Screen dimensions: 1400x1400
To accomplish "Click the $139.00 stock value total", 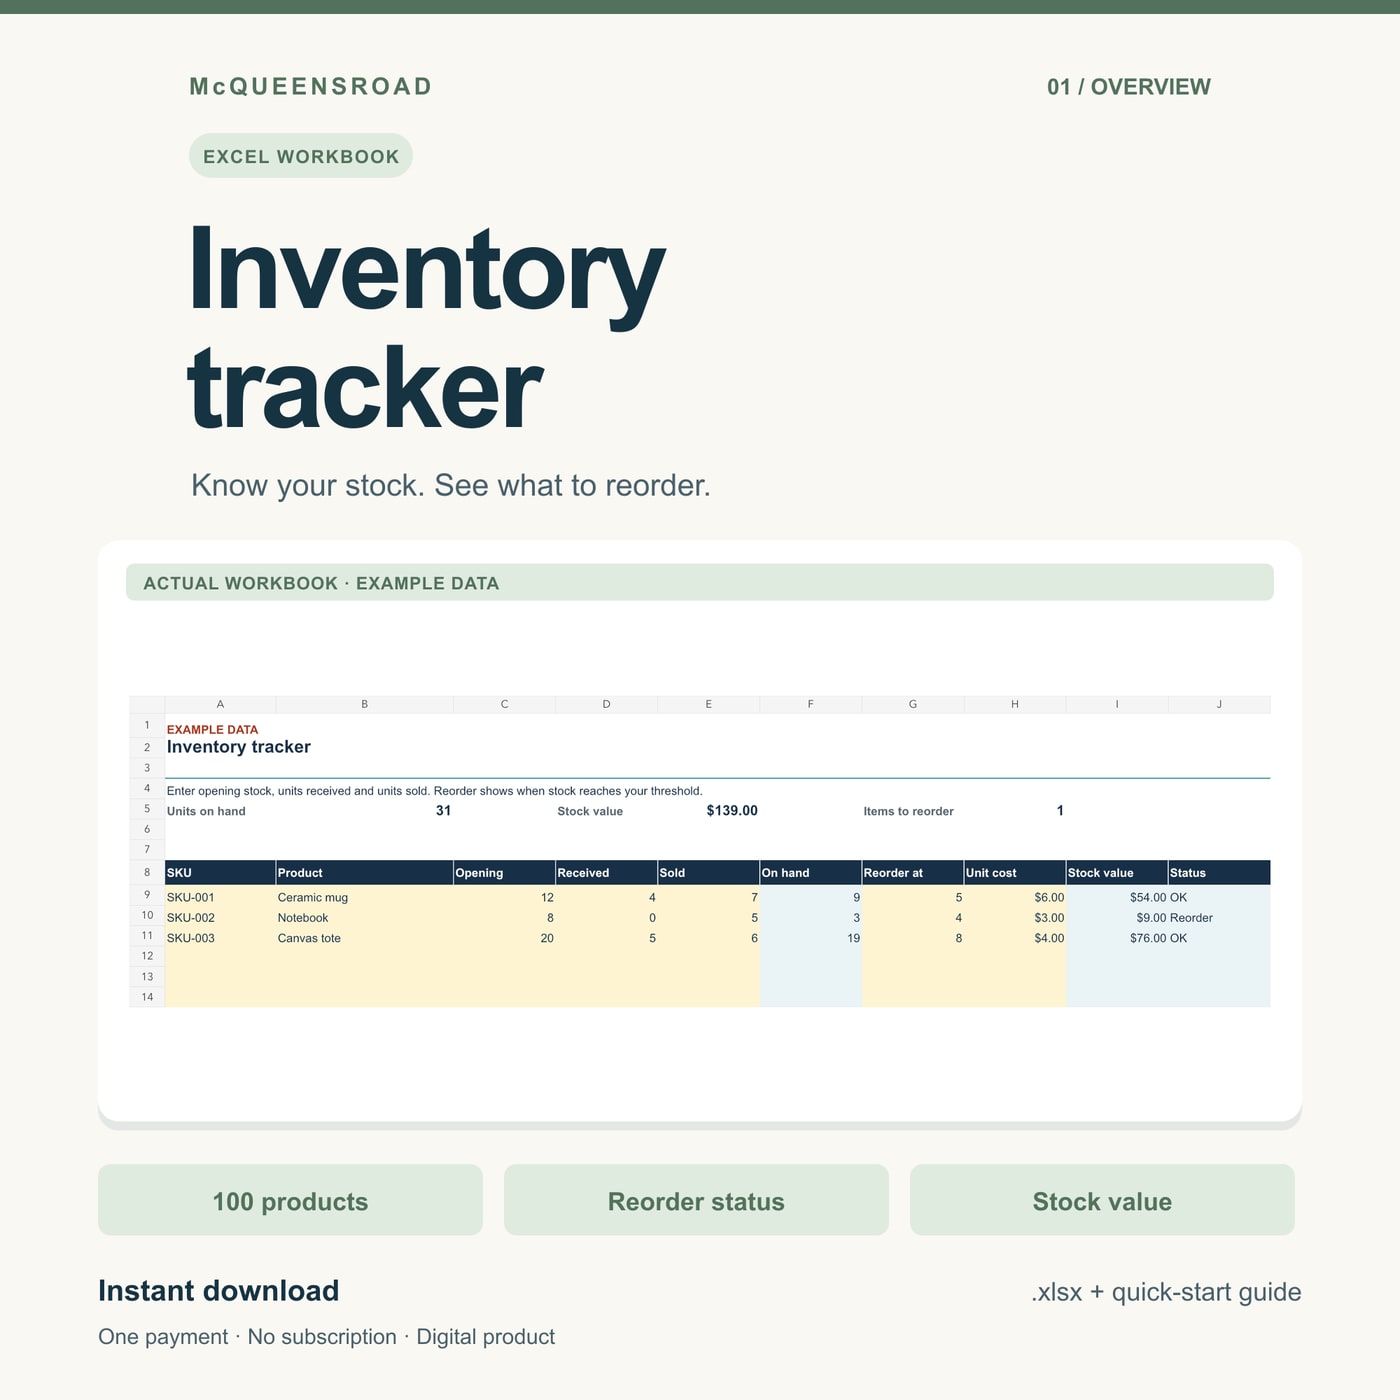I will pyautogui.click(x=732, y=811).
